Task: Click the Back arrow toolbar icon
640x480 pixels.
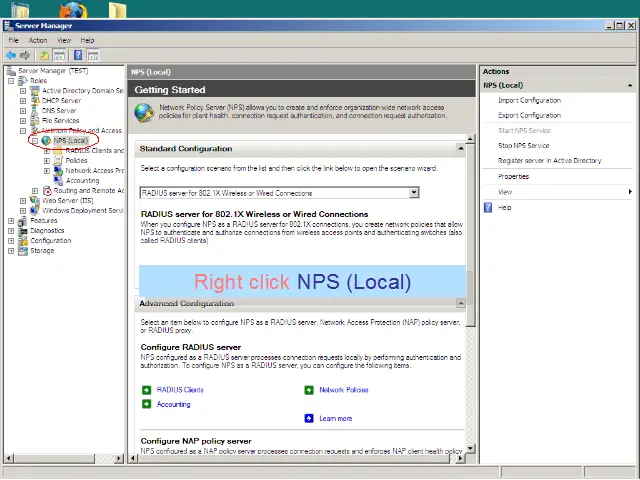Action: [11, 55]
